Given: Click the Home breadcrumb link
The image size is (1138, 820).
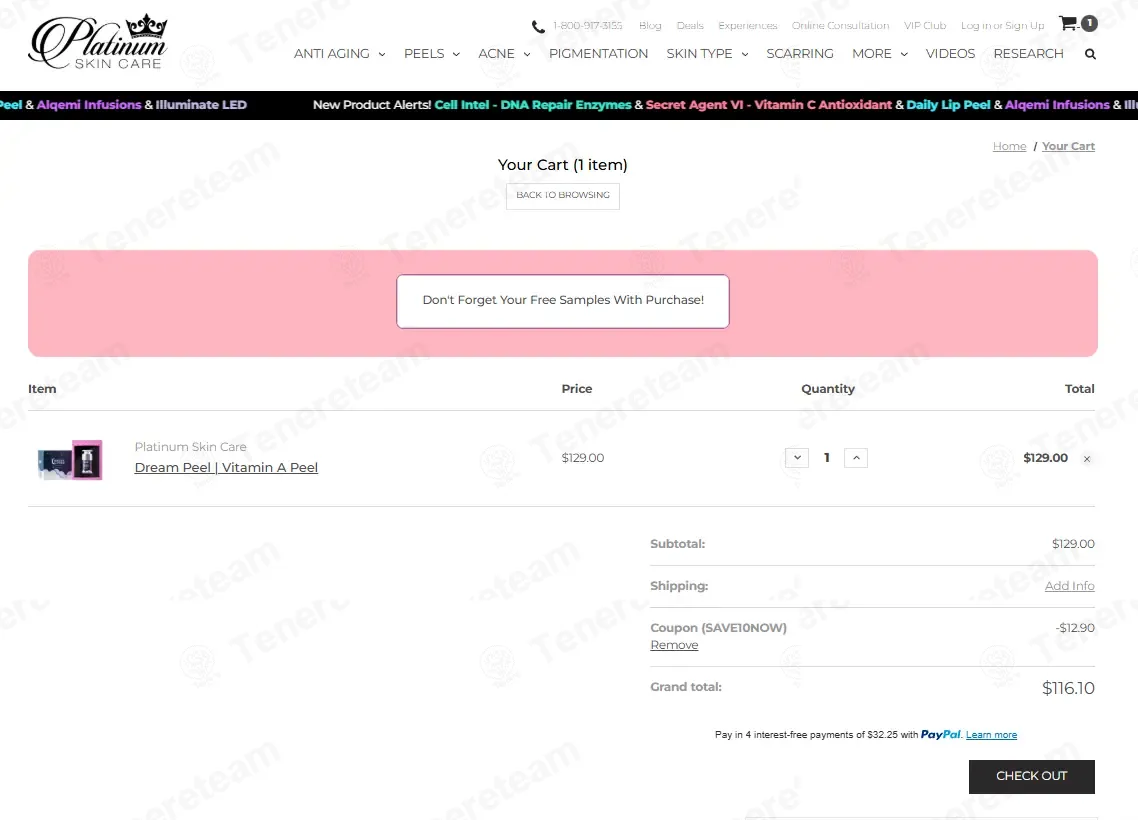Looking at the screenshot, I should (1009, 146).
